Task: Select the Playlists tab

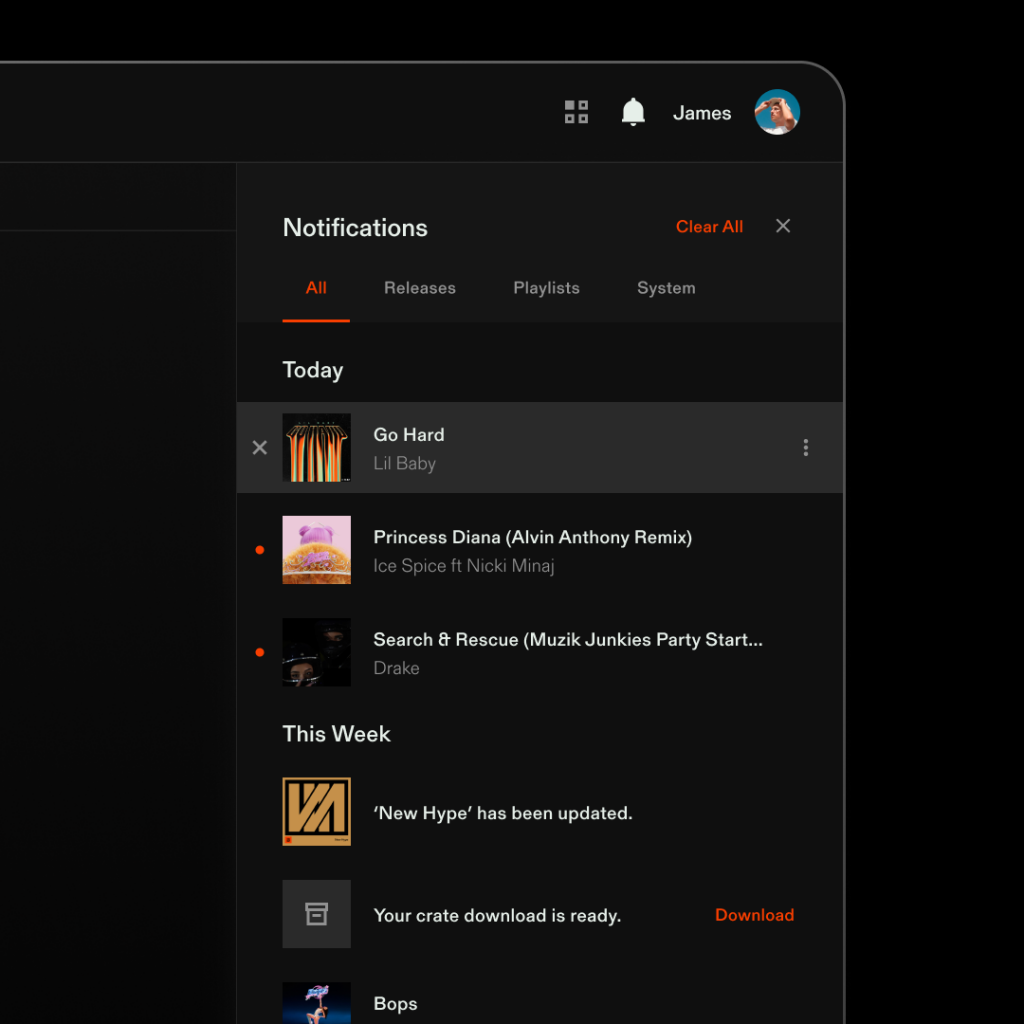Action: (x=546, y=288)
